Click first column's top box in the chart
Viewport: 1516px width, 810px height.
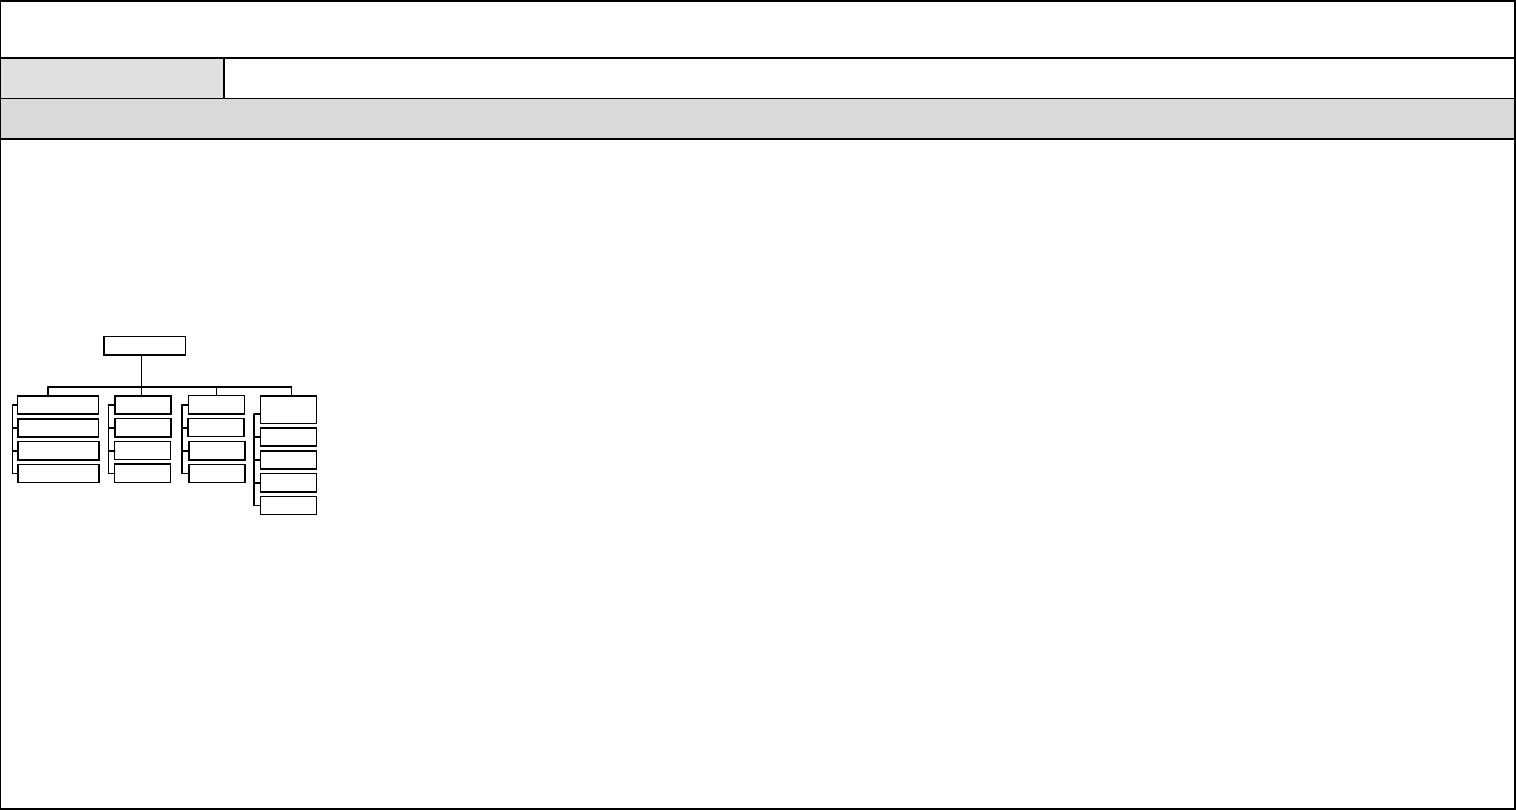[x=59, y=405]
